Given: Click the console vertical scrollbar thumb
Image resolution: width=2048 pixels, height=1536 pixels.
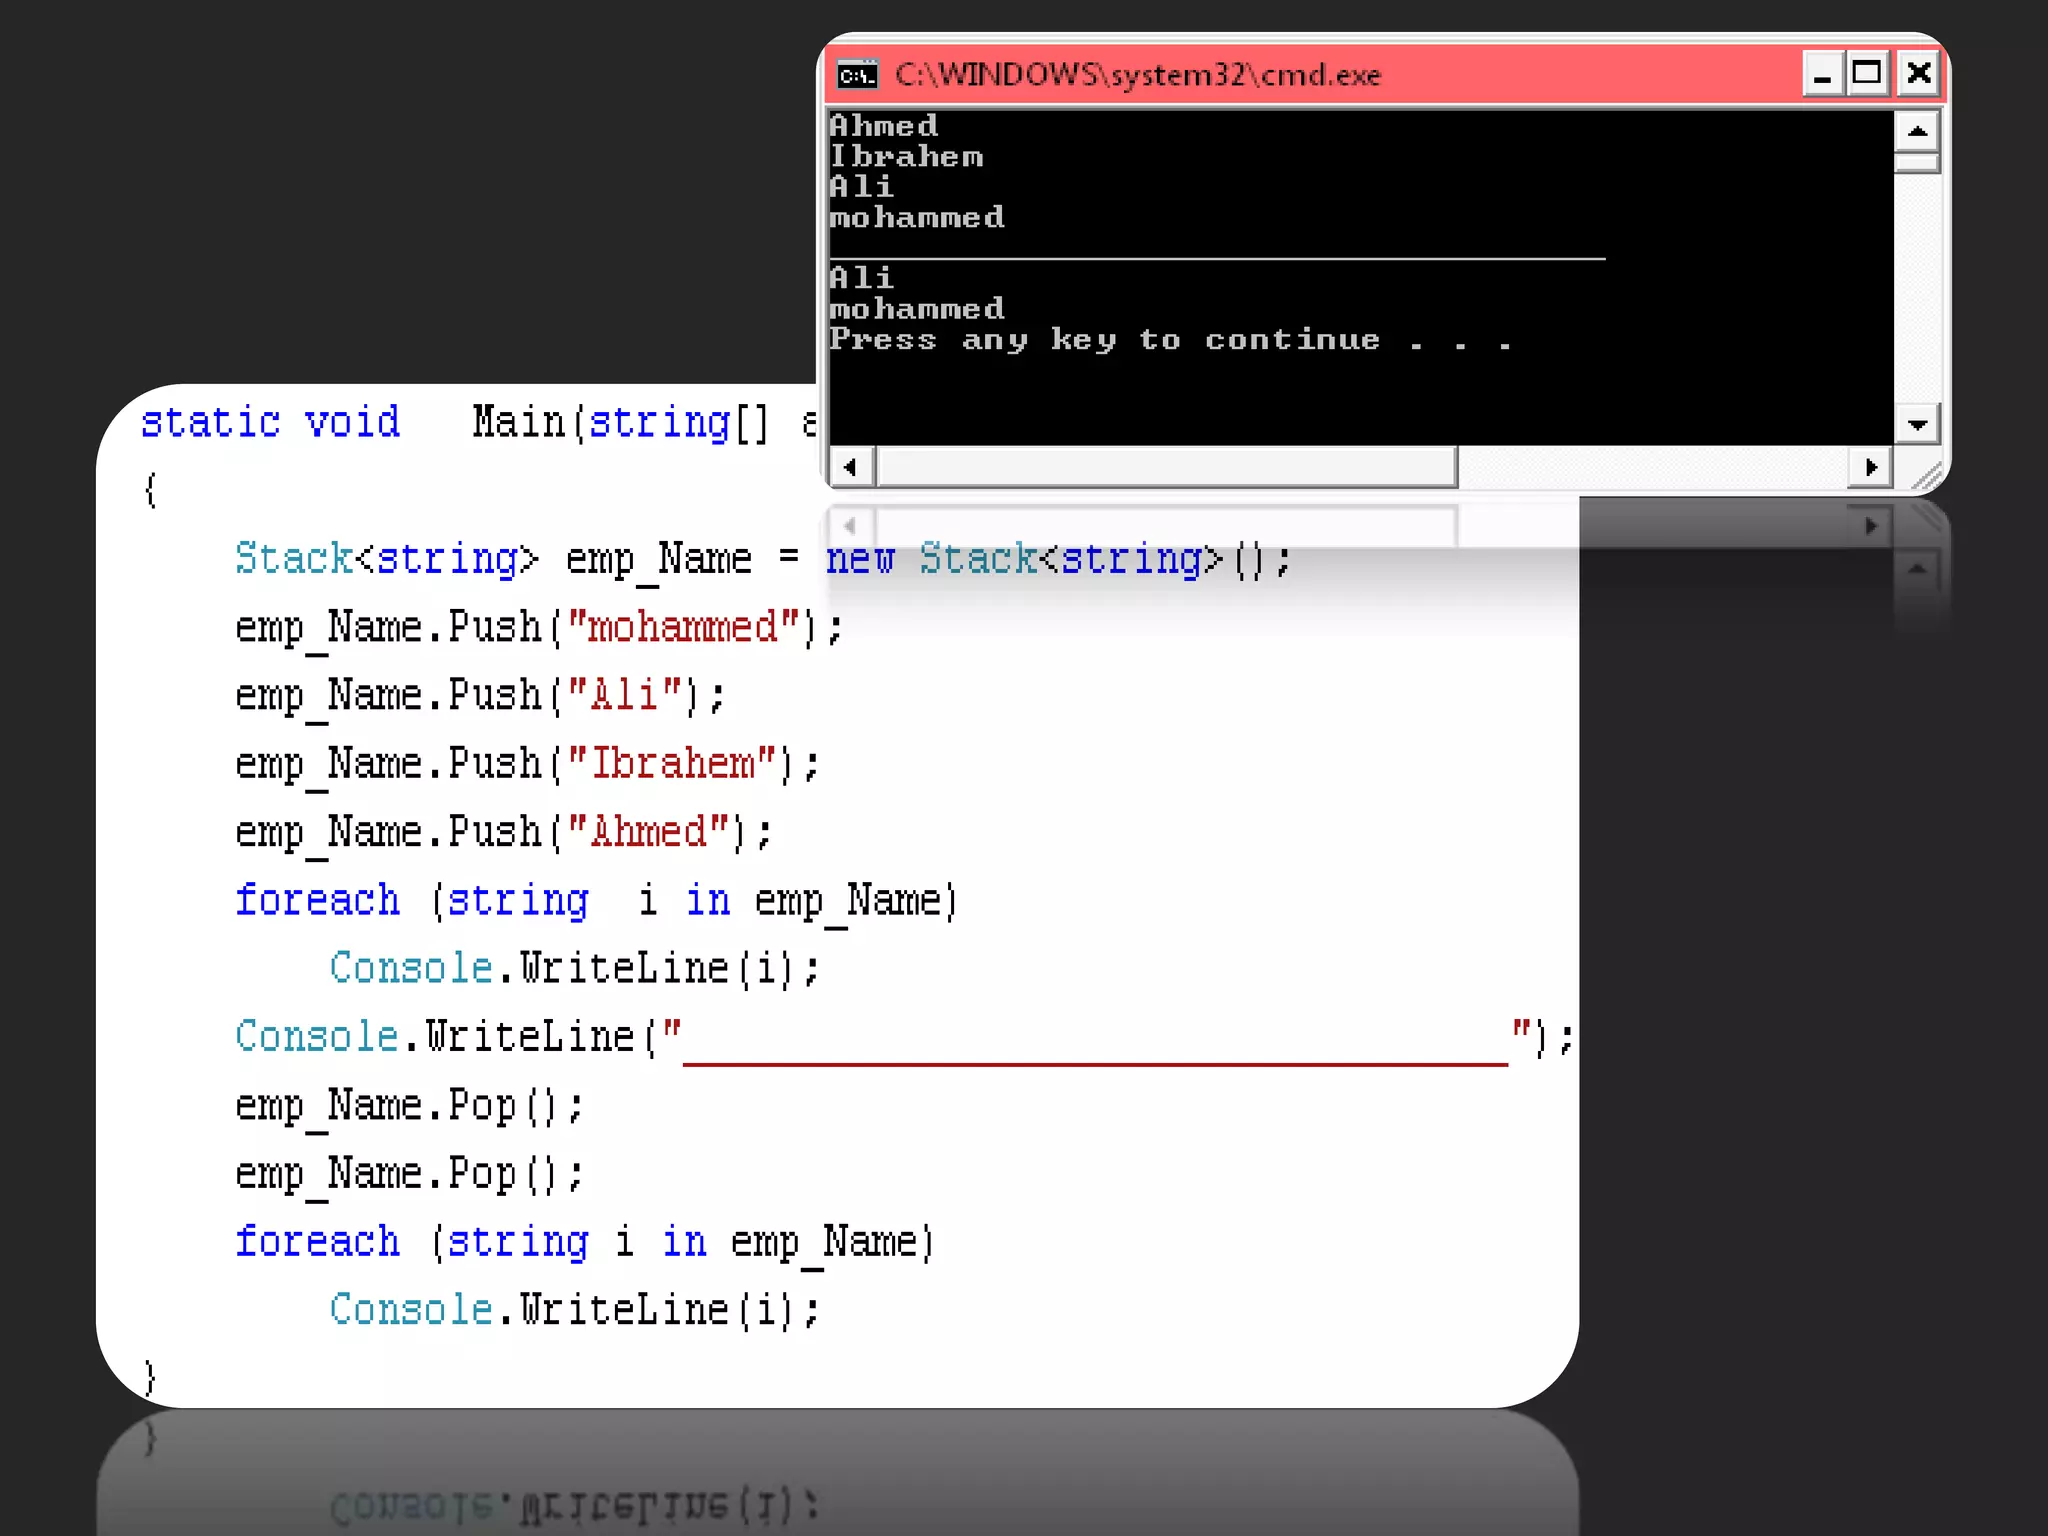Looking at the screenshot, I should (x=1917, y=163).
